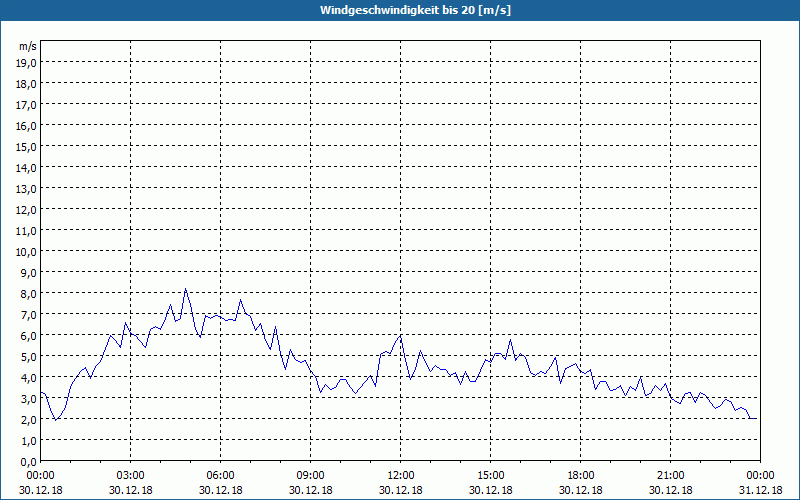Click the 09:00 time axis label

coord(311,476)
